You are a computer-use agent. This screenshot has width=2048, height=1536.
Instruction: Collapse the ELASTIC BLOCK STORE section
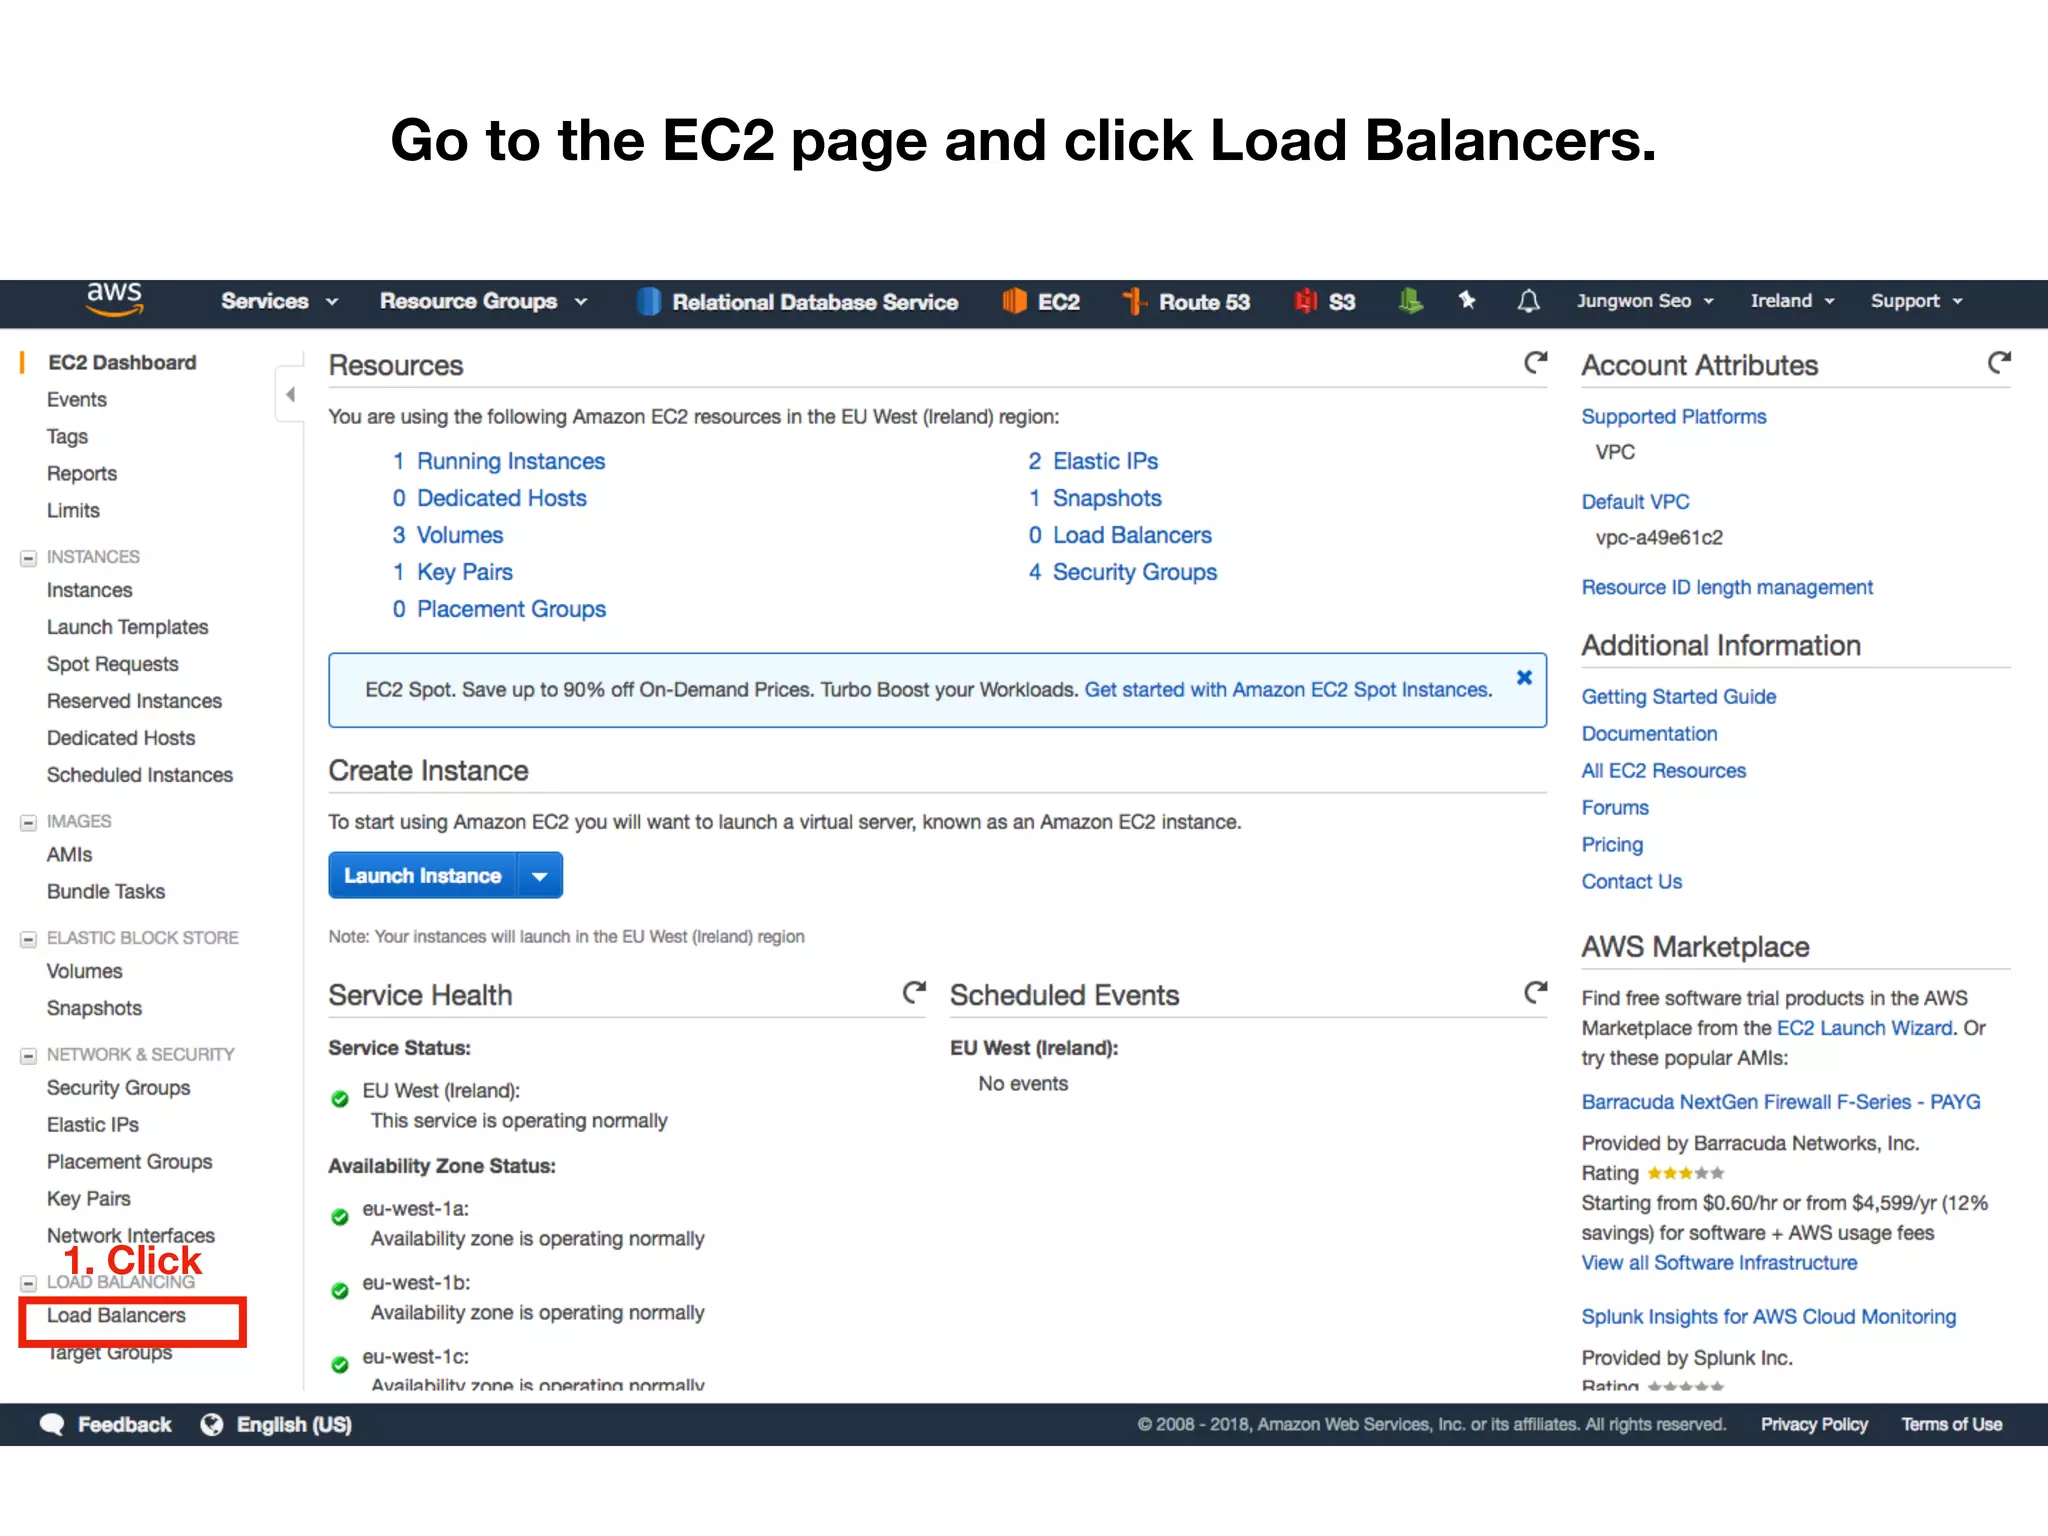[29, 939]
